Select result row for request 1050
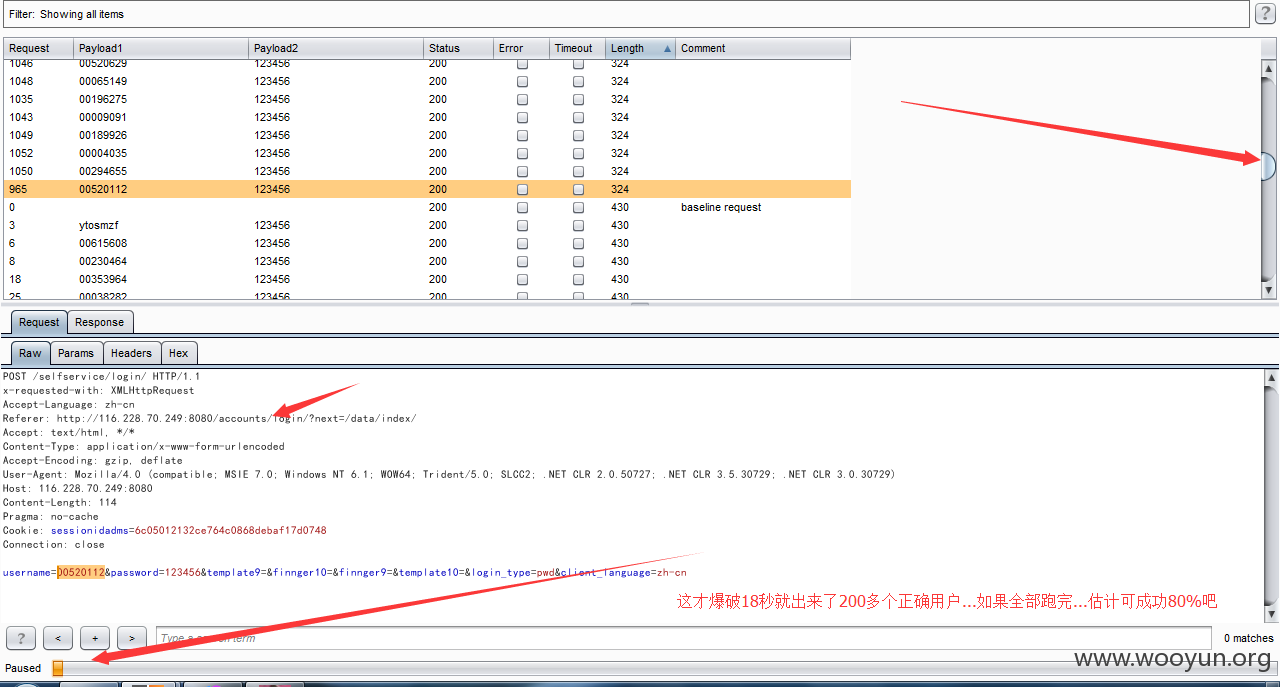1280x687 pixels. pyautogui.click(x=427, y=171)
